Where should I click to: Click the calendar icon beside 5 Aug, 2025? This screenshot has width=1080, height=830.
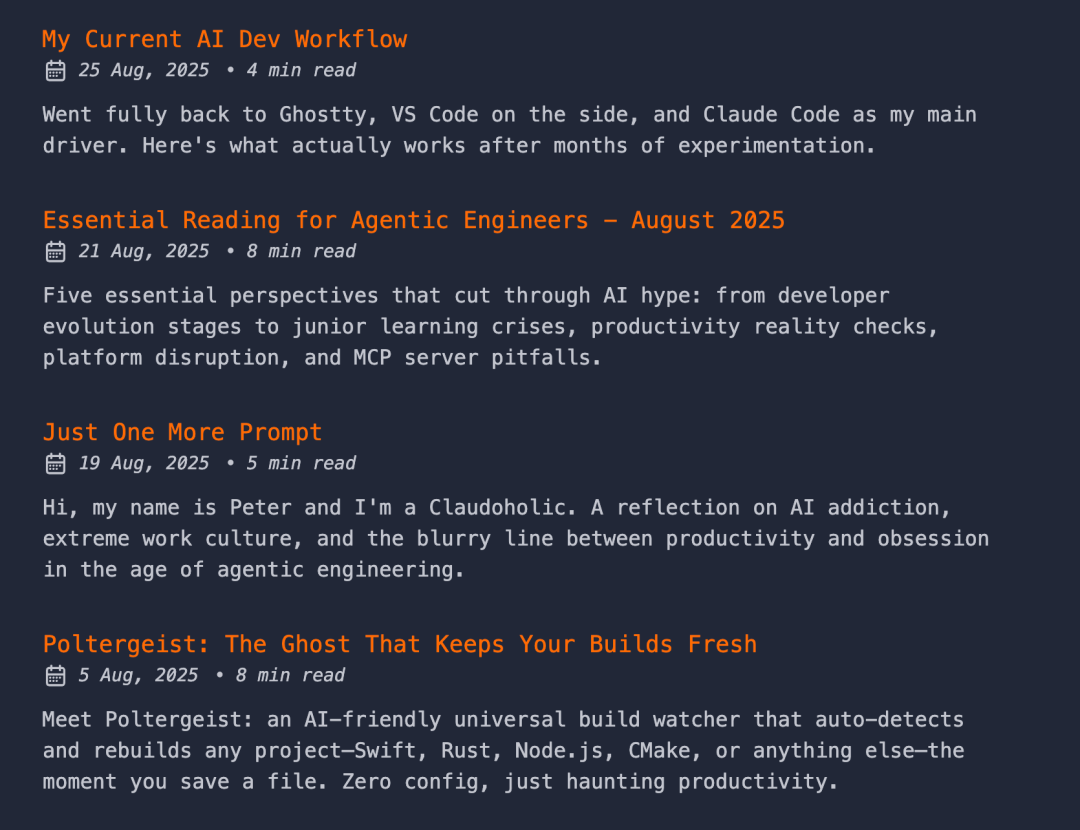(56, 675)
